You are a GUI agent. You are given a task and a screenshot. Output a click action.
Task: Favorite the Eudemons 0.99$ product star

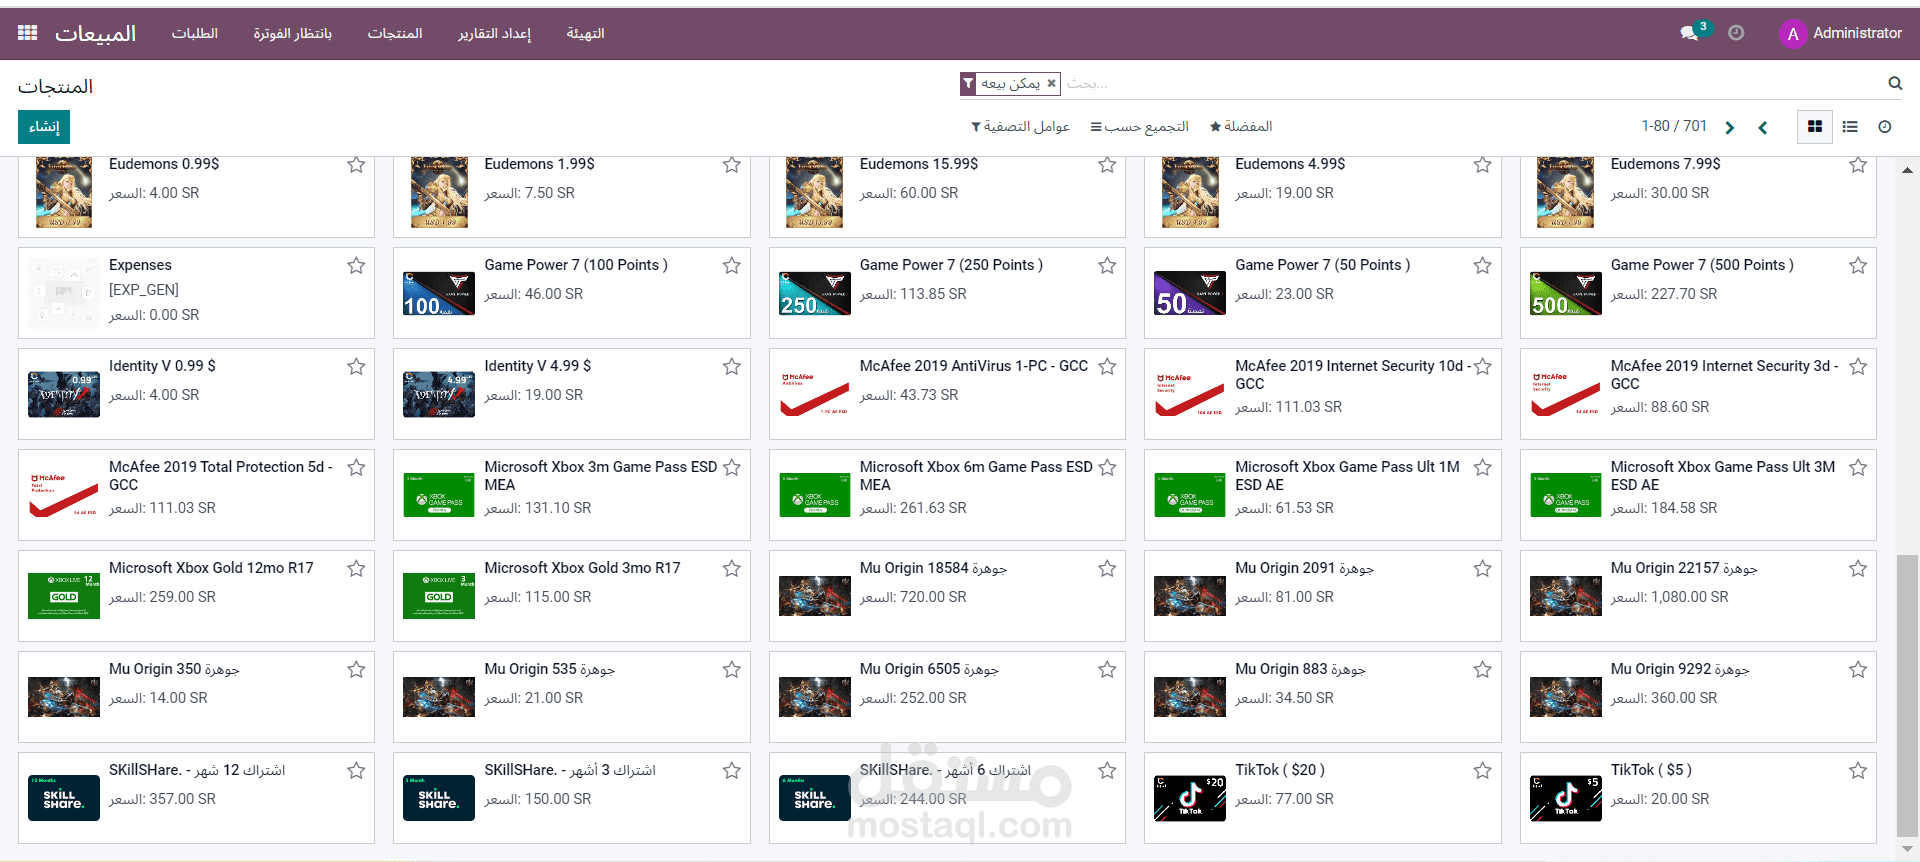(x=356, y=165)
